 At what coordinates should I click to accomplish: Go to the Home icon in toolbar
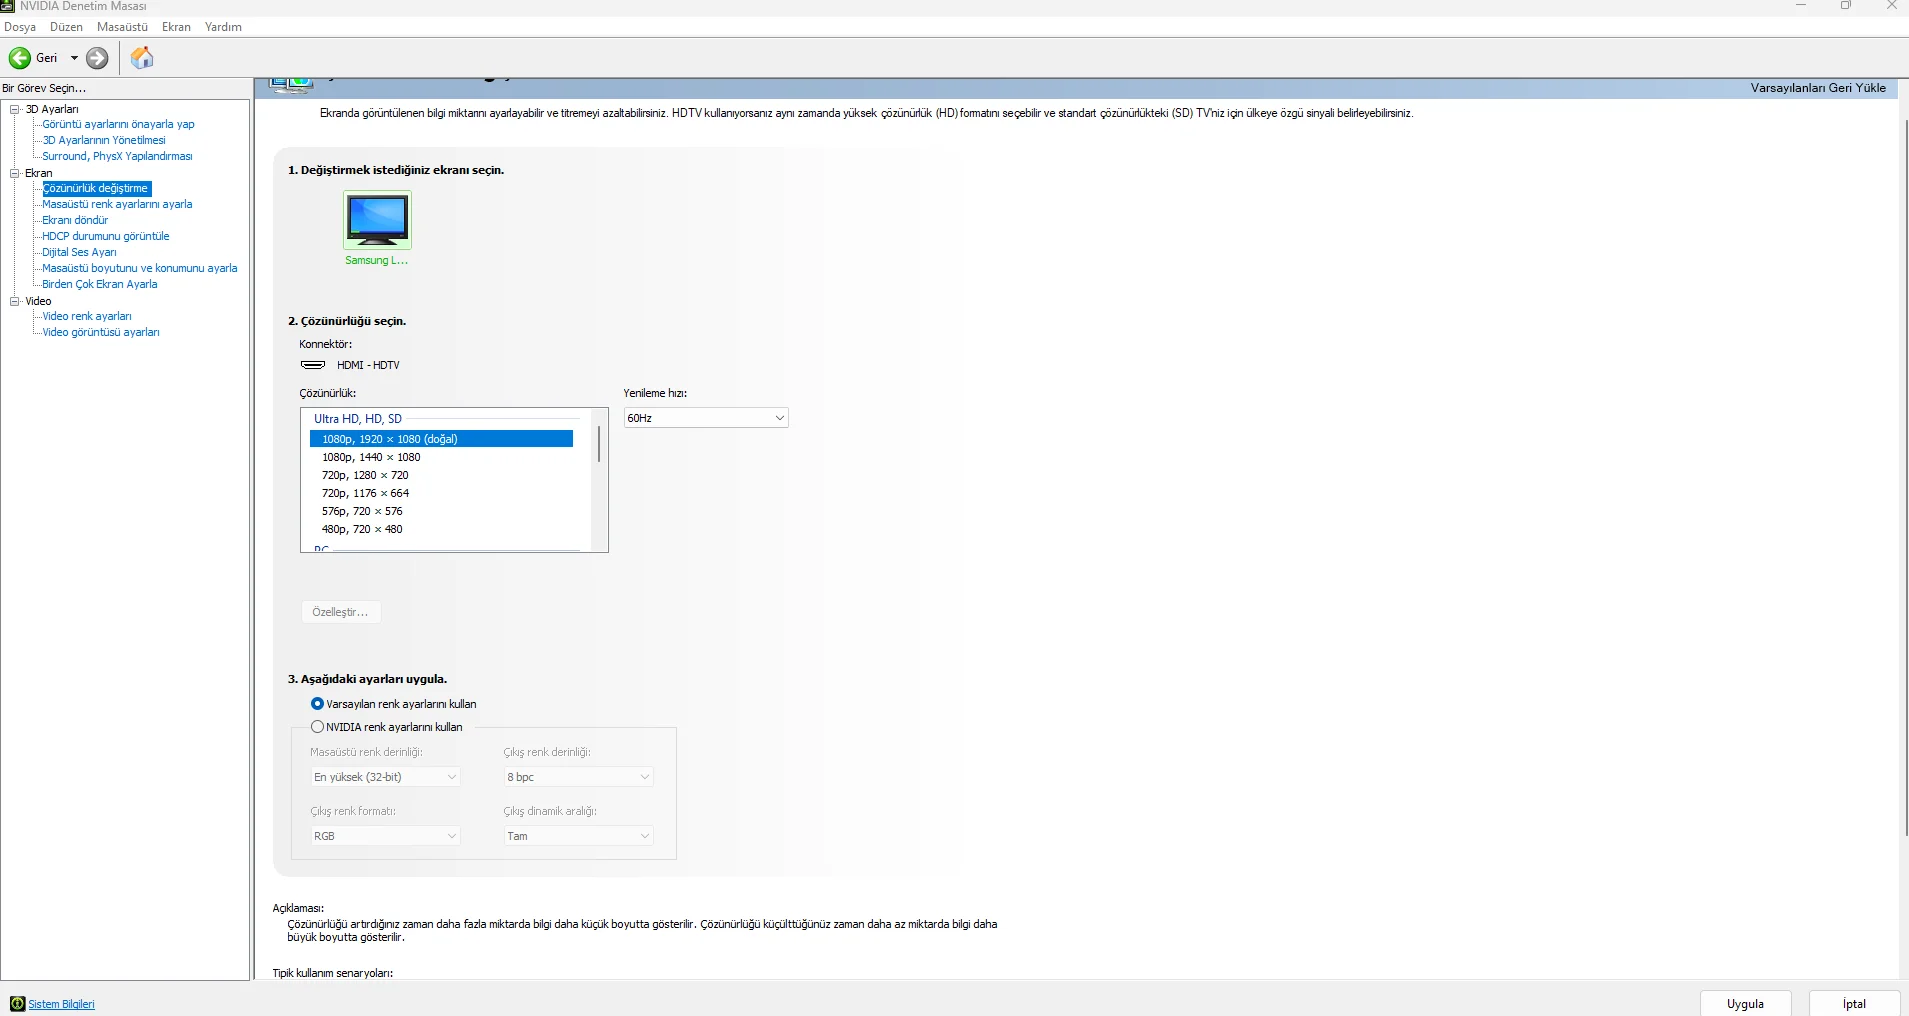[142, 58]
